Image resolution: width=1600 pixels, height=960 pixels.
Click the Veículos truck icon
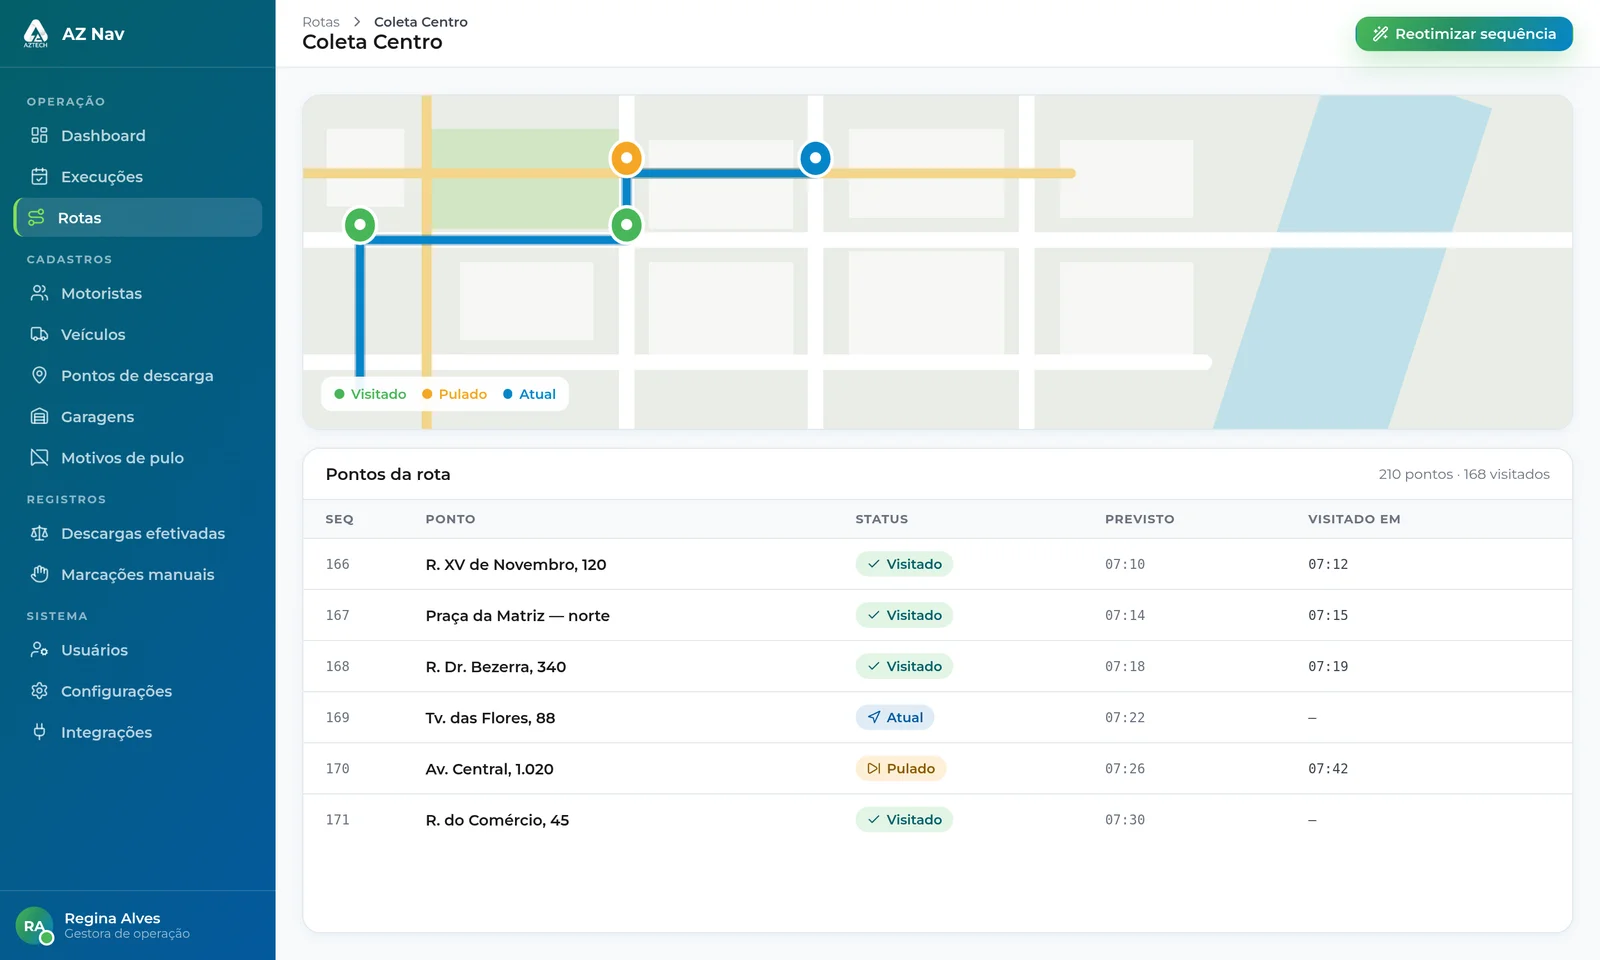point(39,334)
